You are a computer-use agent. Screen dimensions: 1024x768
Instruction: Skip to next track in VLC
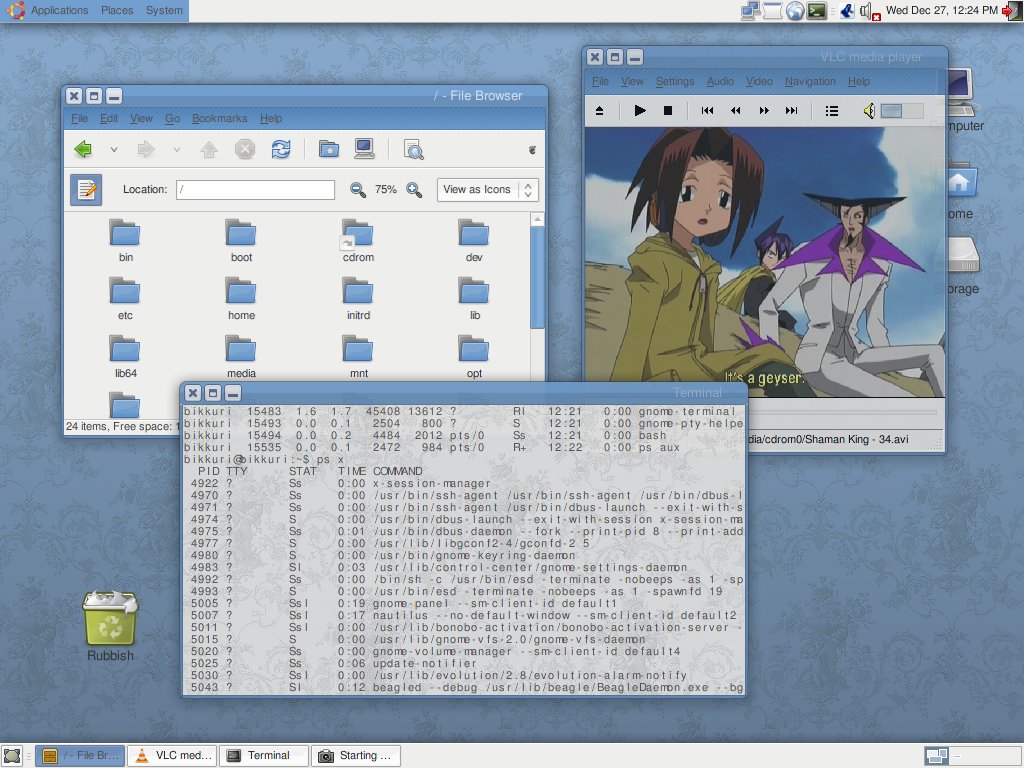coord(792,111)
